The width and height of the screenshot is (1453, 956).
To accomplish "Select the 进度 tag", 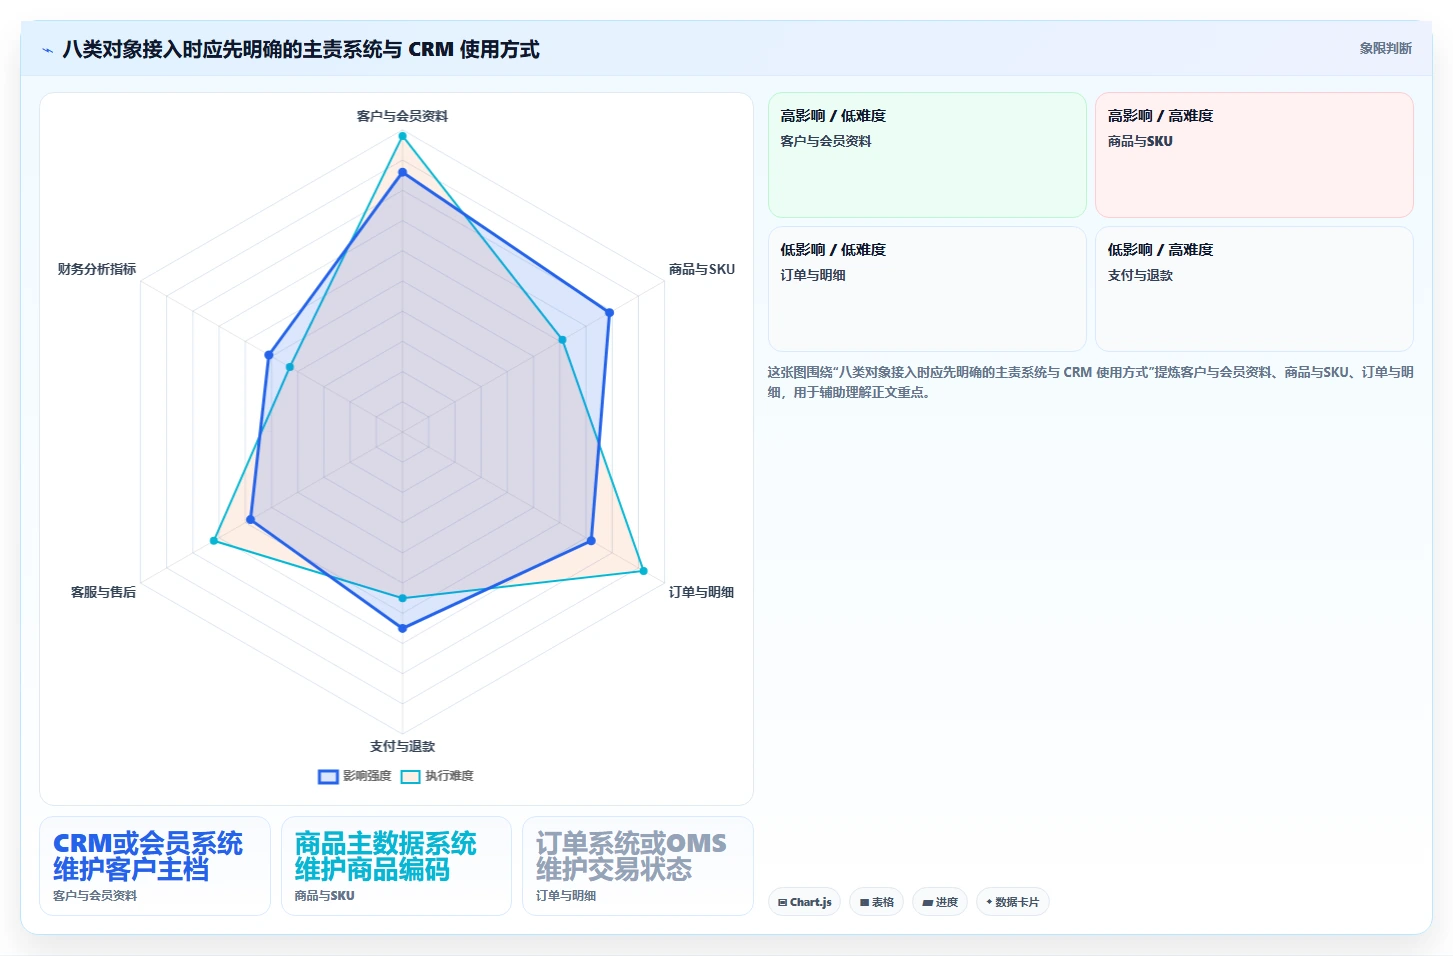I will 940,902.
